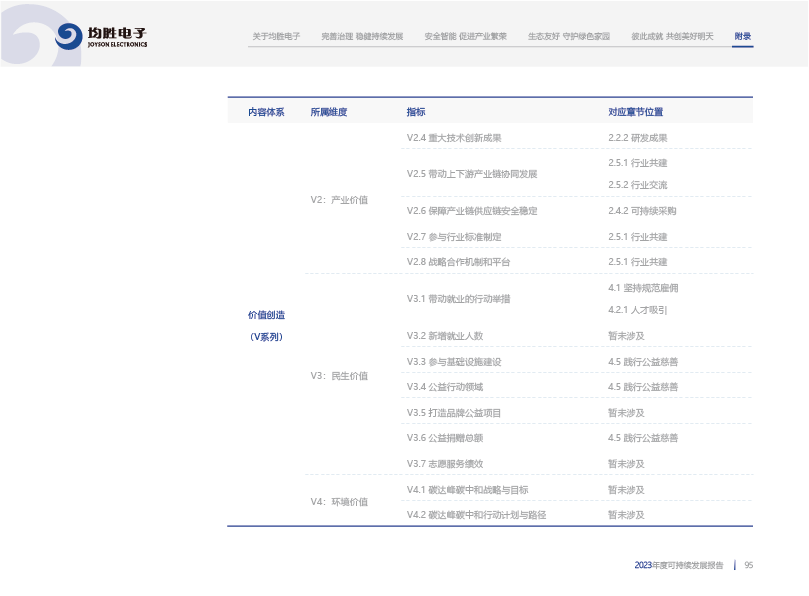Jump to 4.1 坚持规范雇佣 chapter
This screenshot has height=596, width=809.
pyautogui.click(x=643, y=288)
